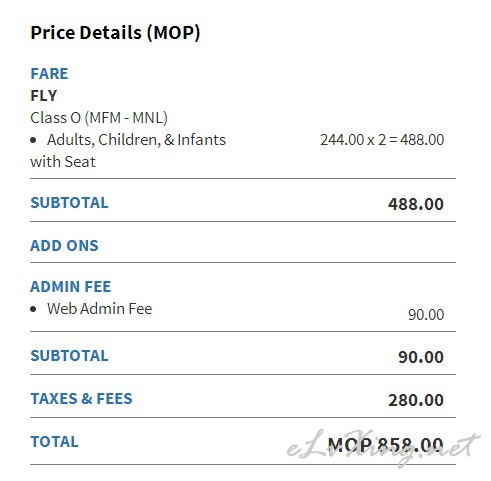
Task: Click Class O (MFM - MNL) route text
Action: click(99, 118)
